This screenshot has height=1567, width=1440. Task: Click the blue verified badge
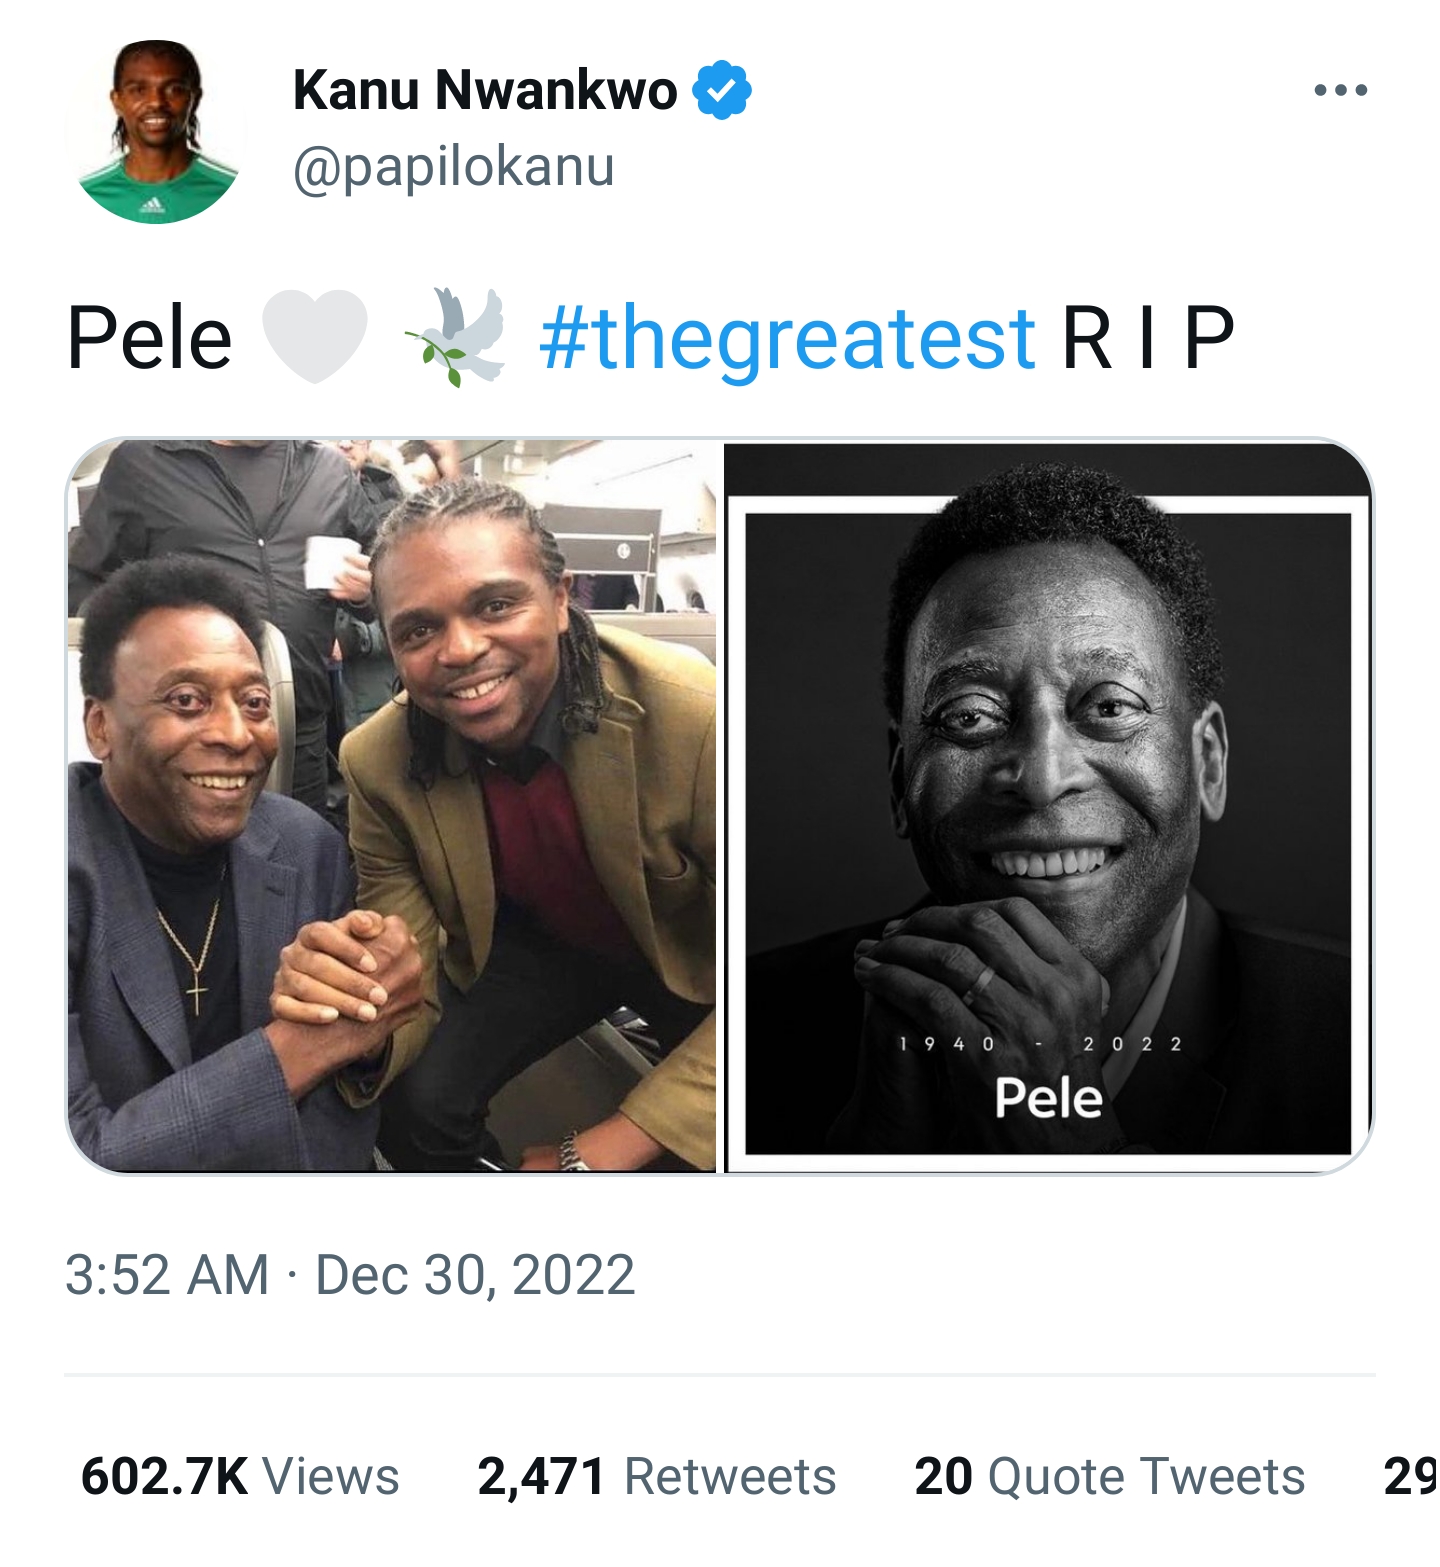click(x=721, y=91)
